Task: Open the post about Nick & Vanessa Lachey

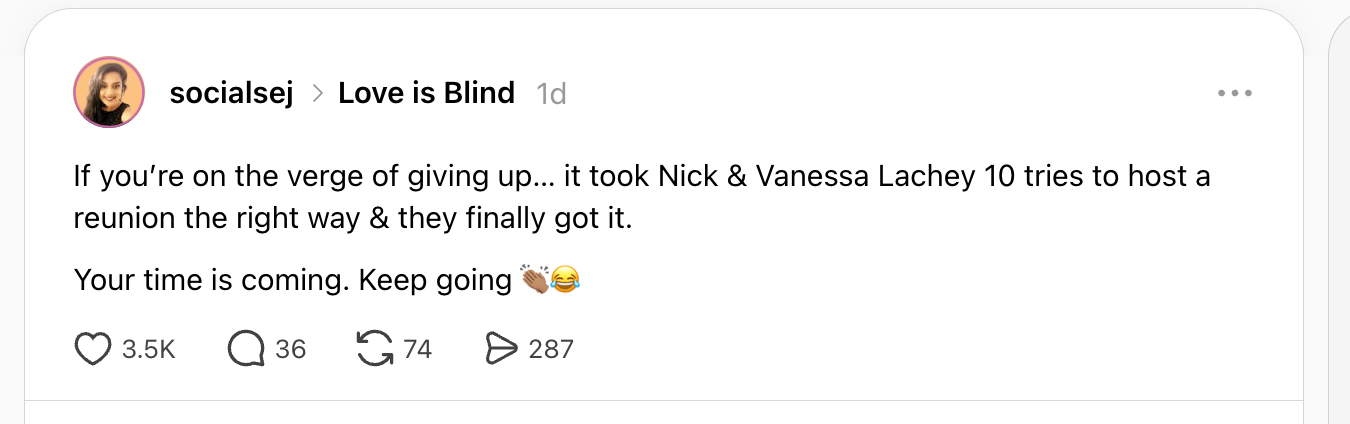Action: [x=640, y=198]
